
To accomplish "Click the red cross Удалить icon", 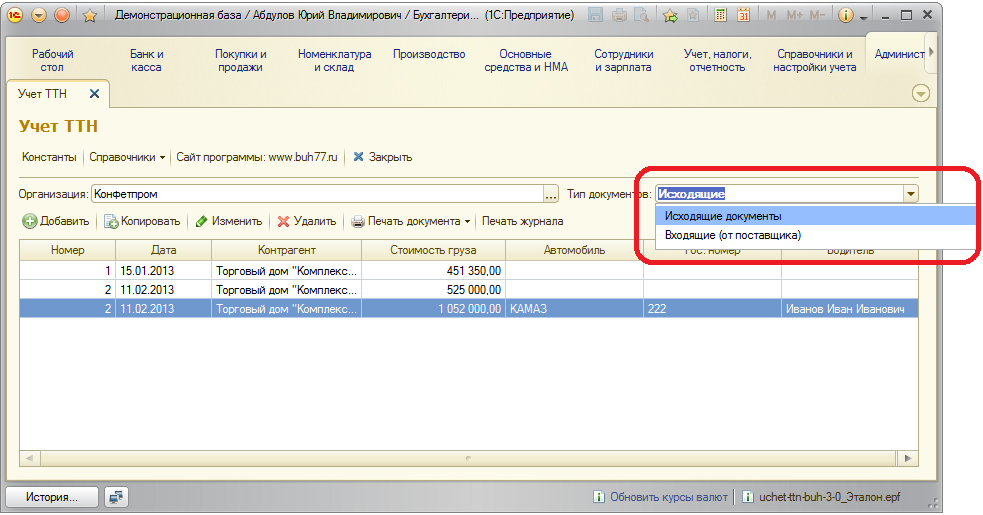I will point(284,222).
